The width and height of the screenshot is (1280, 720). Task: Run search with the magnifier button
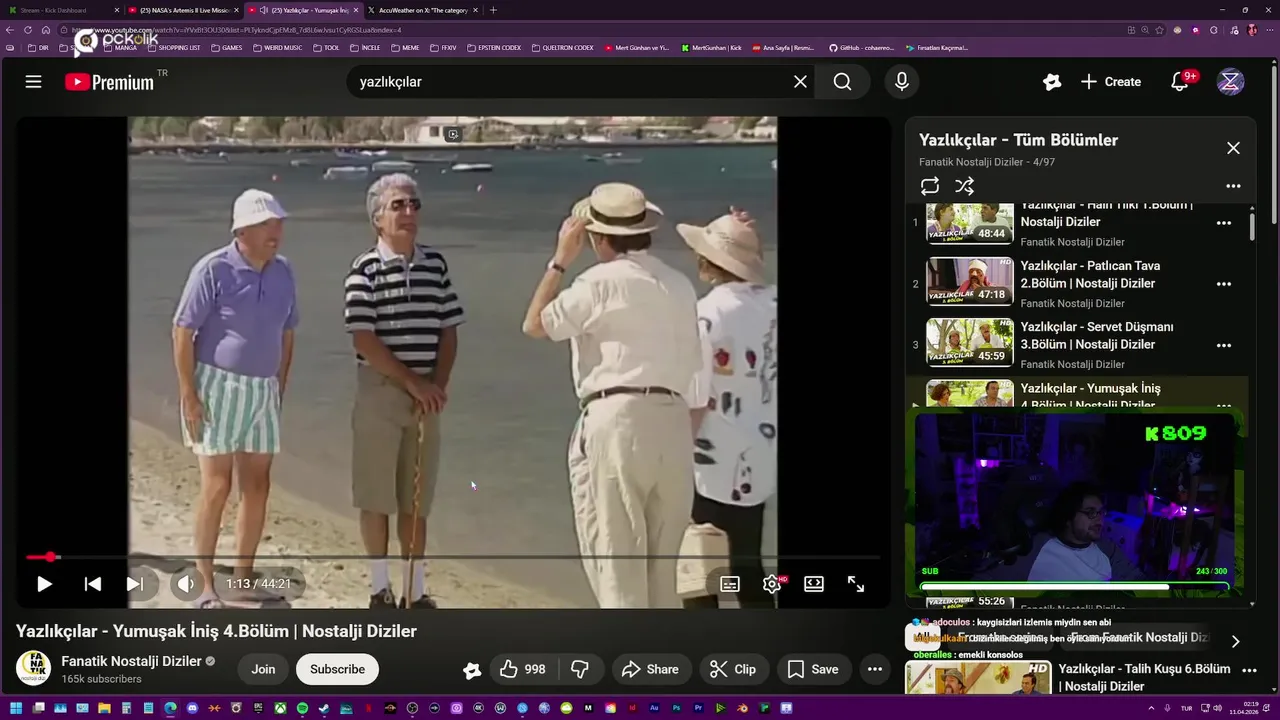click(842, 82)
